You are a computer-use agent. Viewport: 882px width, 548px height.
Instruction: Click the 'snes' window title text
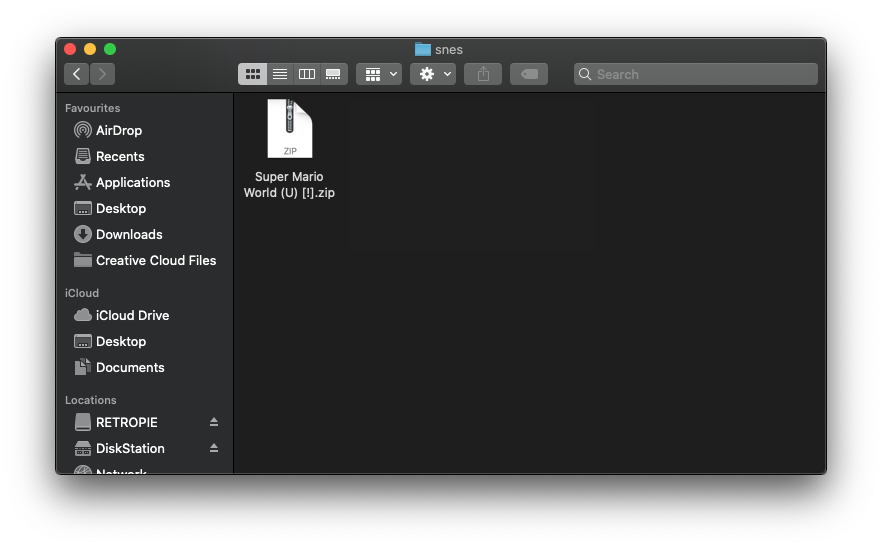pyautogui.click(x=449, y=50)
